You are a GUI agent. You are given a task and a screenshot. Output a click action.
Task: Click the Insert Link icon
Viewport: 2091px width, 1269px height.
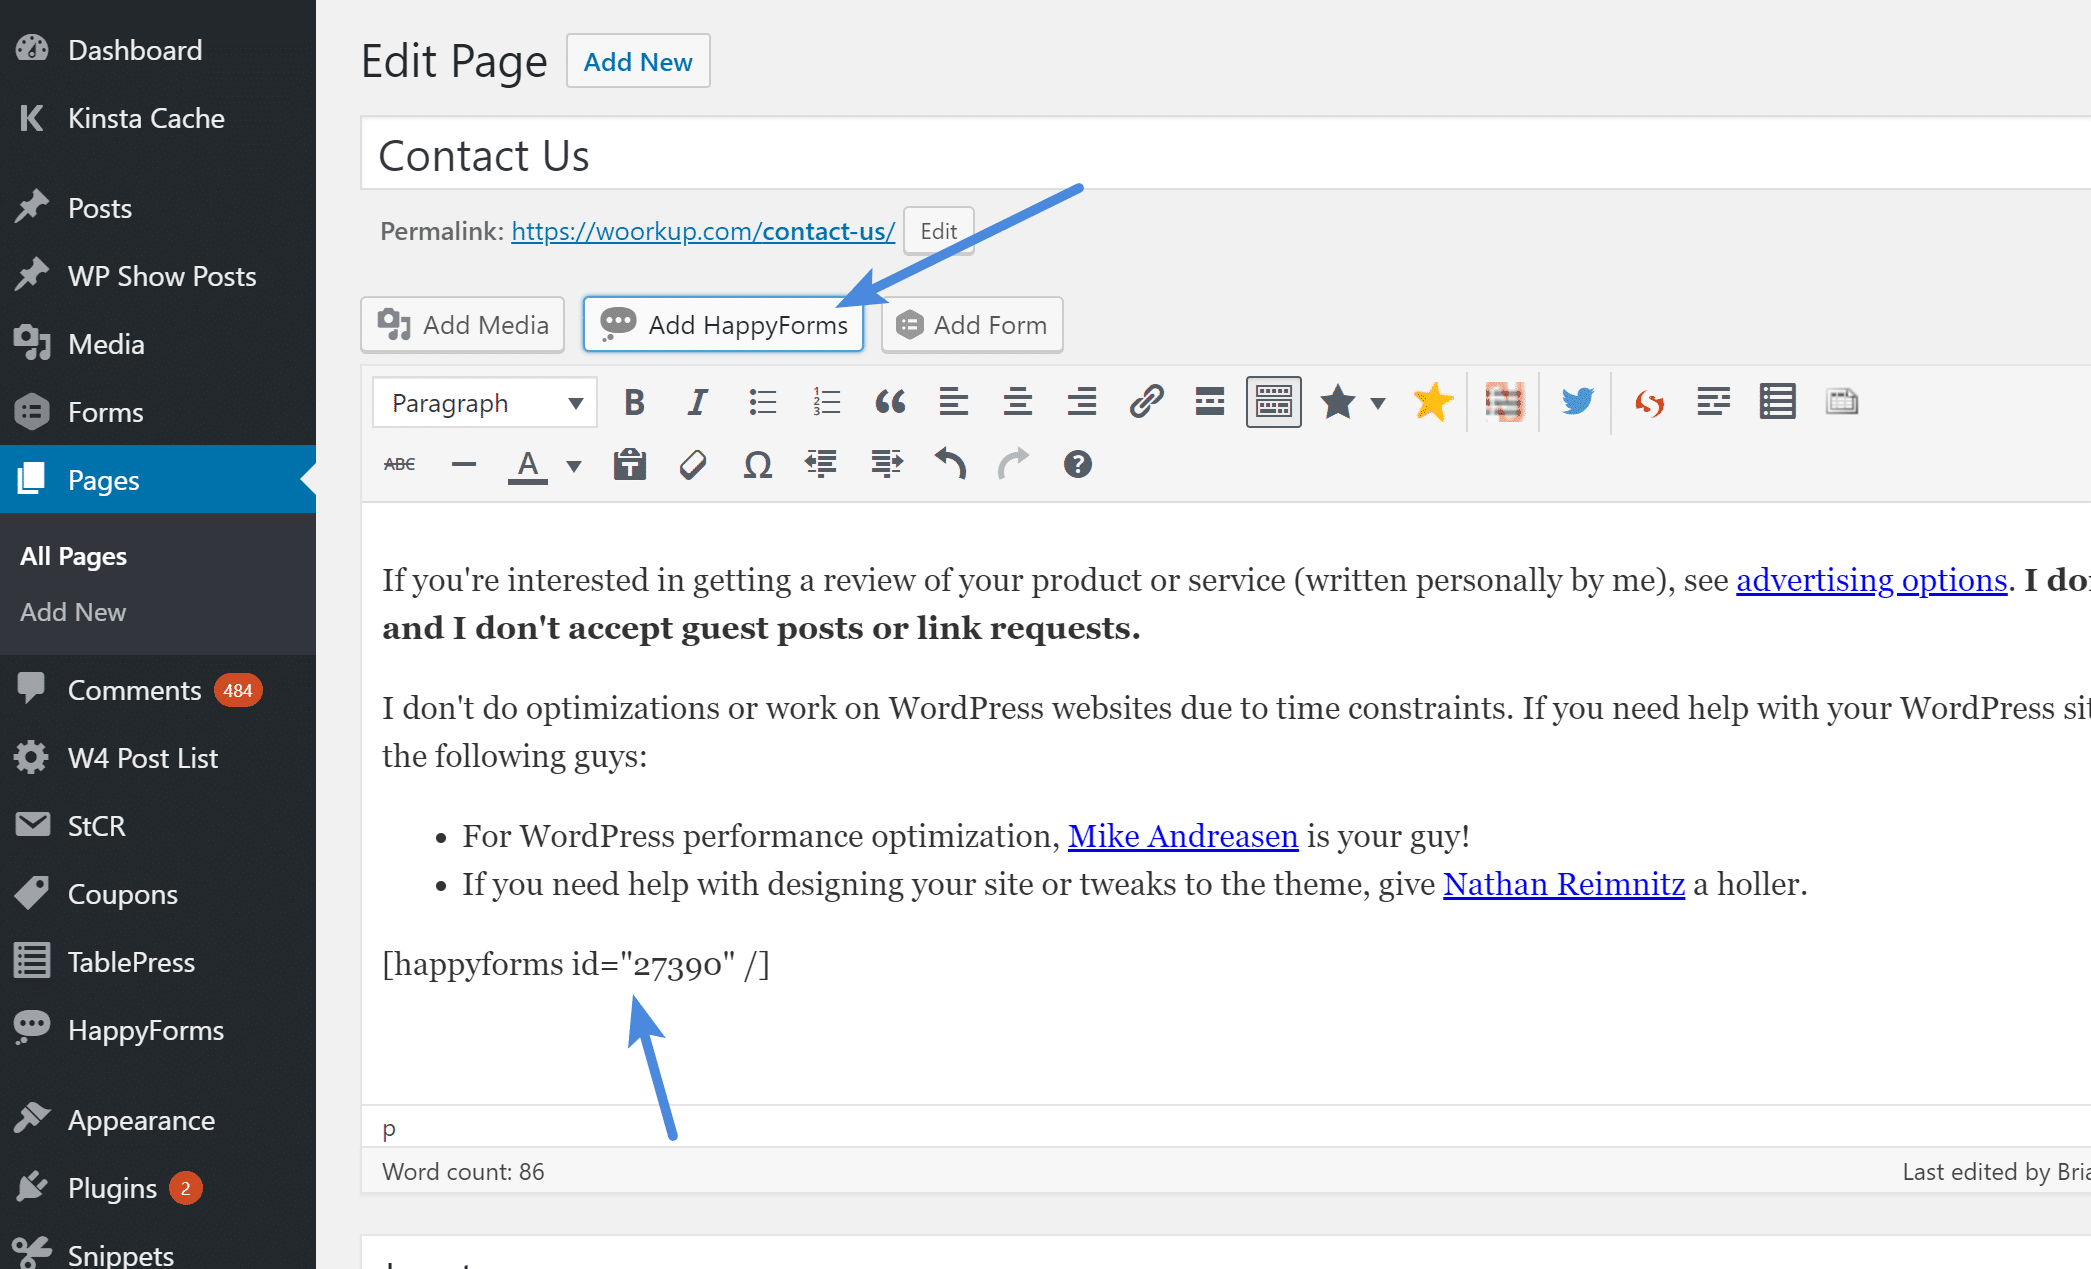[1144, 400]
